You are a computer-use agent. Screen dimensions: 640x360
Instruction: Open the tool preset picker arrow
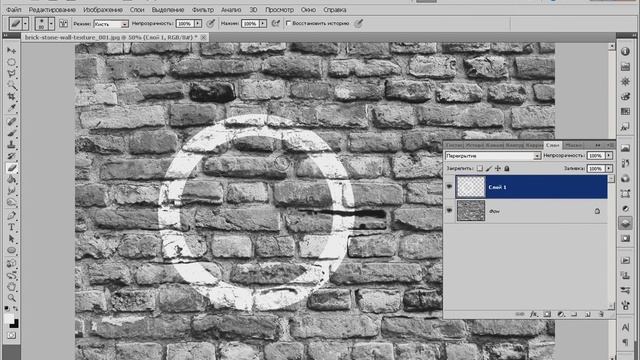tap(25, 24)
